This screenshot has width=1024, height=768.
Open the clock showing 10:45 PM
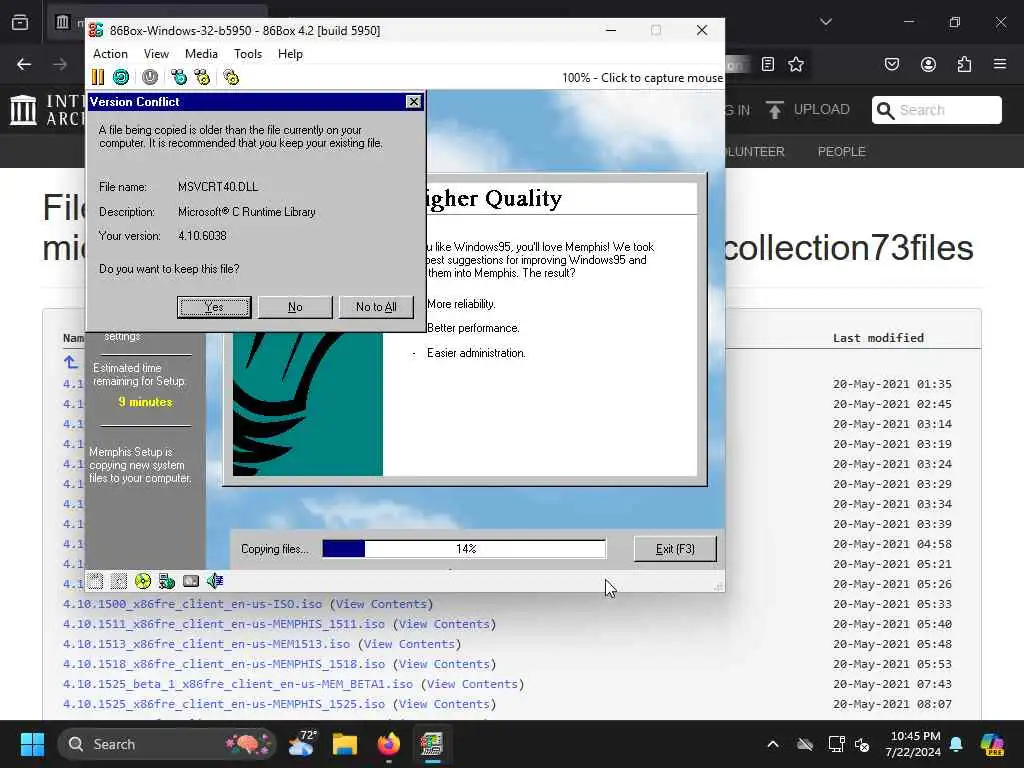(x=913, y=744)
